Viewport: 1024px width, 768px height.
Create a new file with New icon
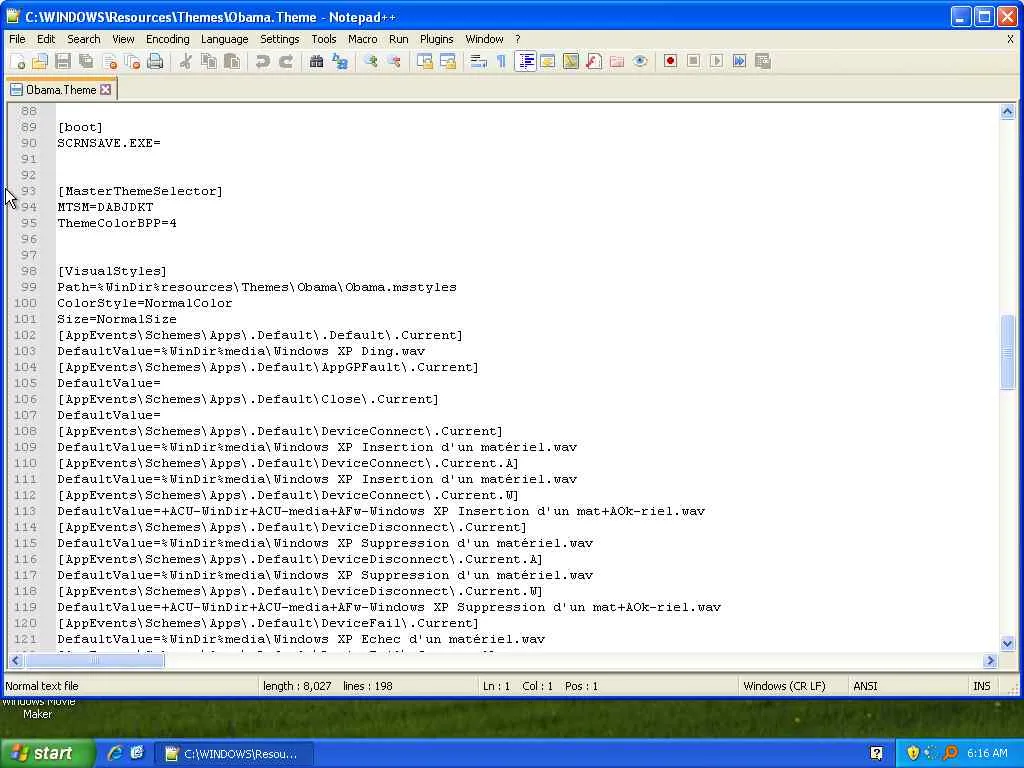(x=18, y=61)
